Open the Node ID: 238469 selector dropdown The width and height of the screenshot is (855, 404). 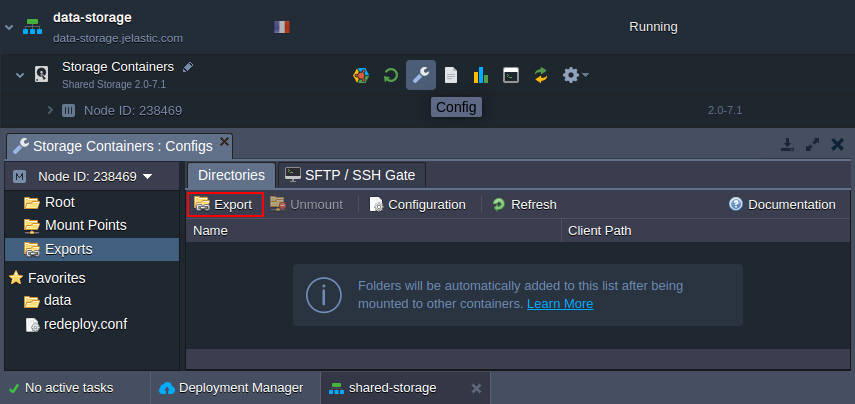point(92,177)
